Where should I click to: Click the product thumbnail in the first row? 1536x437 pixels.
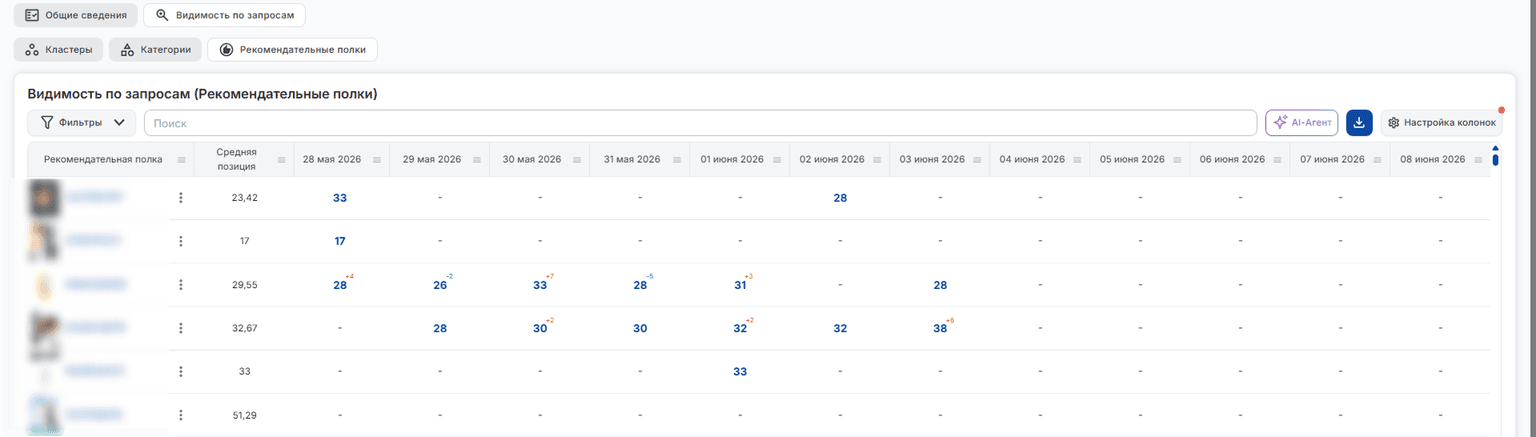click(45, 198)
